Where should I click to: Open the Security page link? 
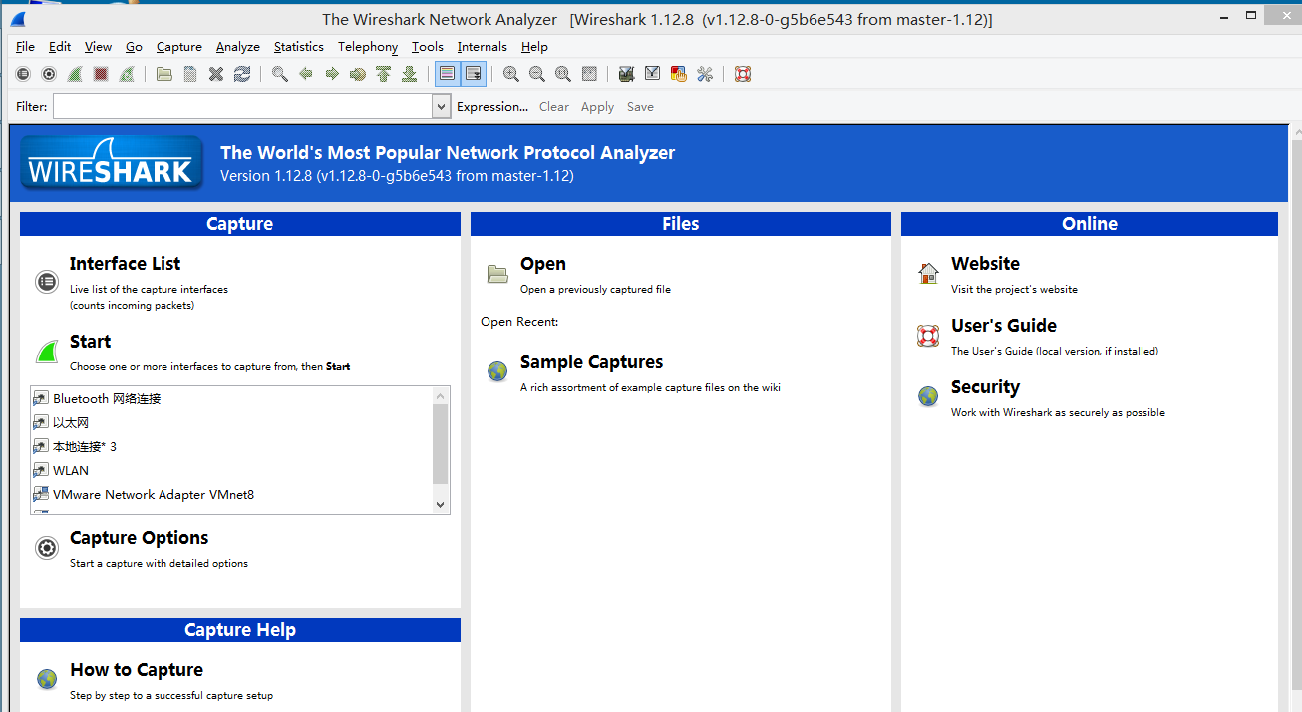tap(985, 387)
